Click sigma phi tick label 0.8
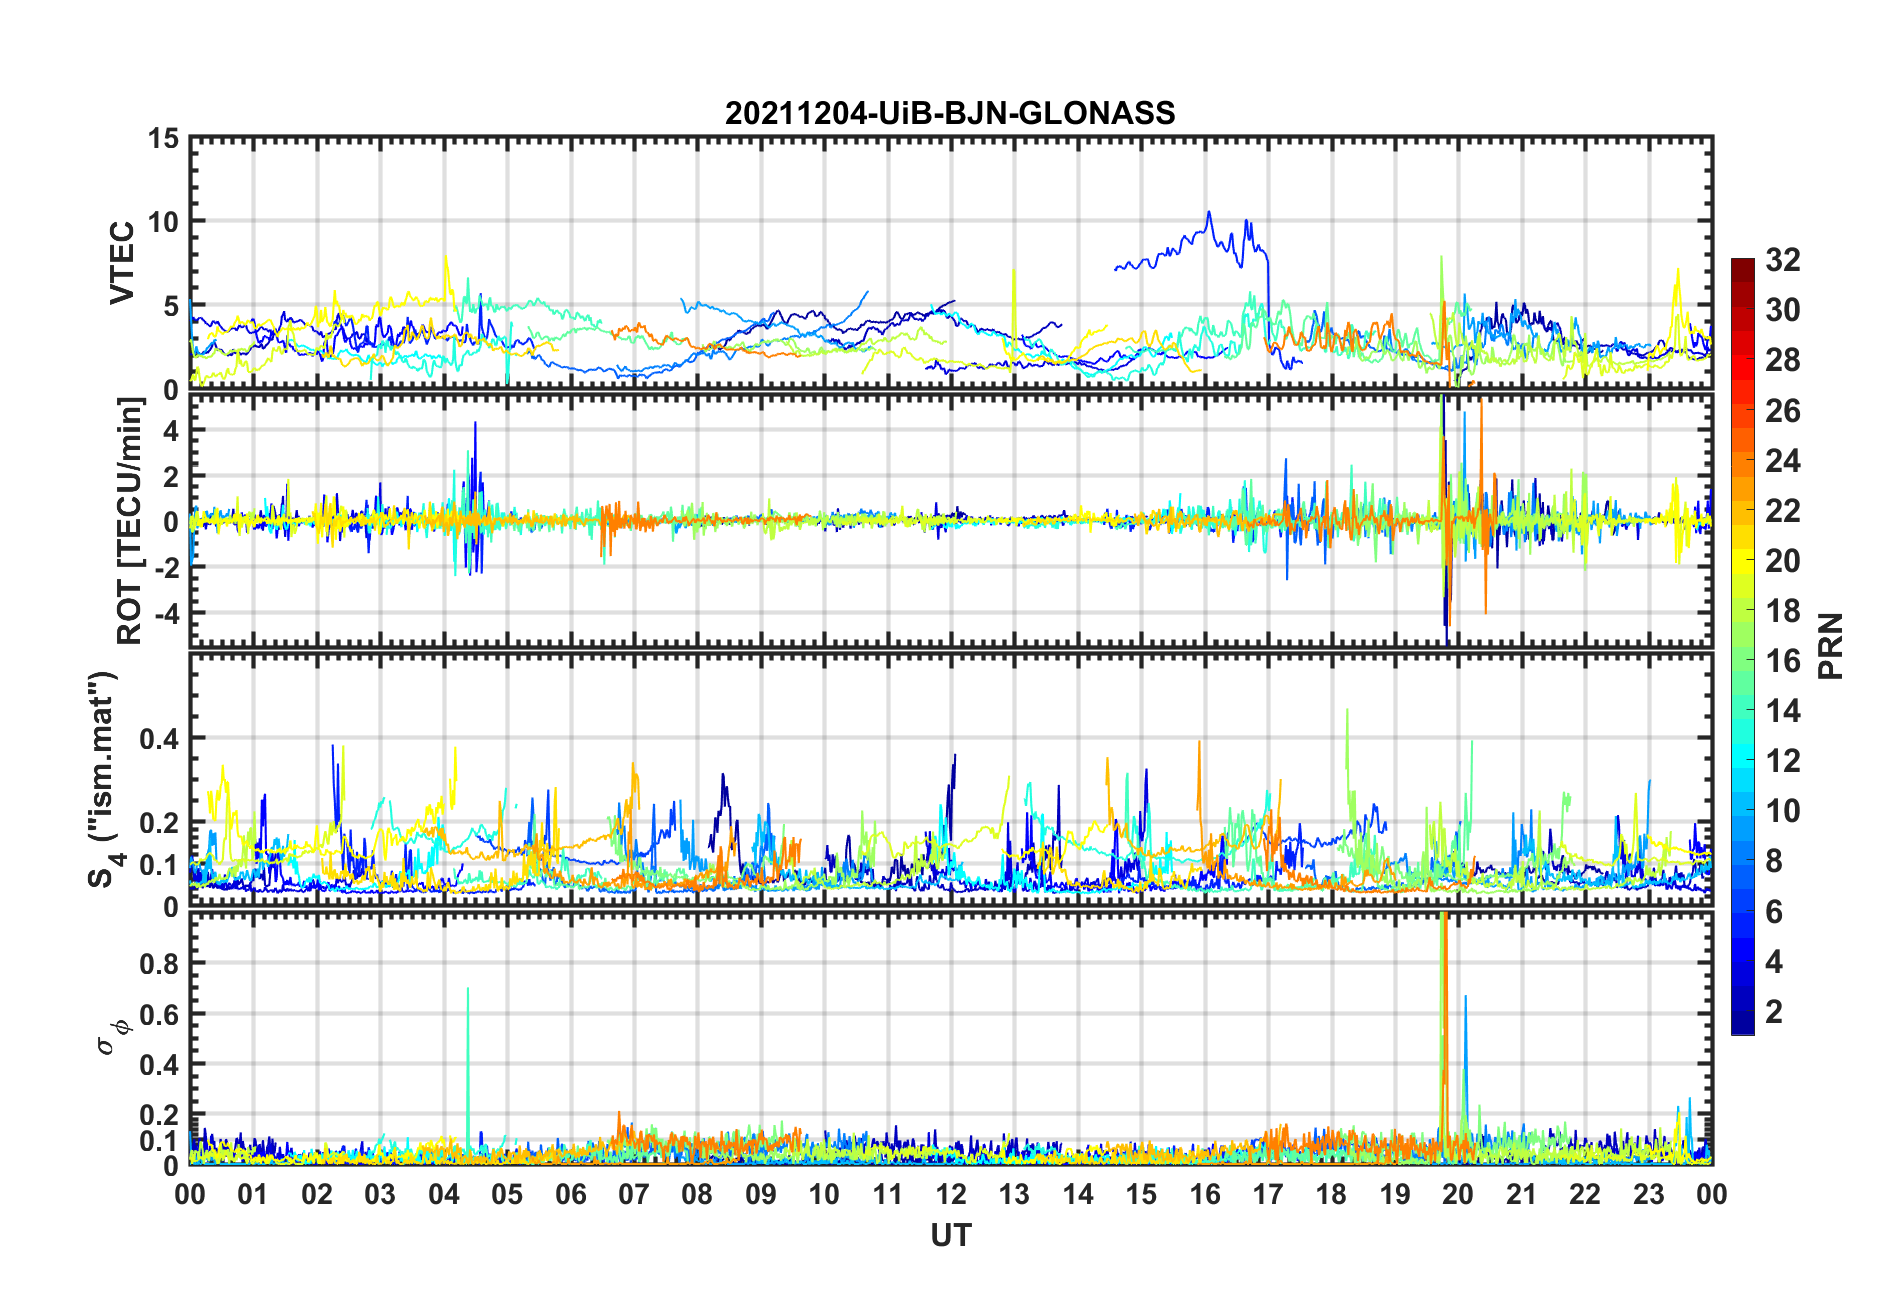Image resolution: width=1902 pixels, height=1292 pixels. click(x=158, y=964)
